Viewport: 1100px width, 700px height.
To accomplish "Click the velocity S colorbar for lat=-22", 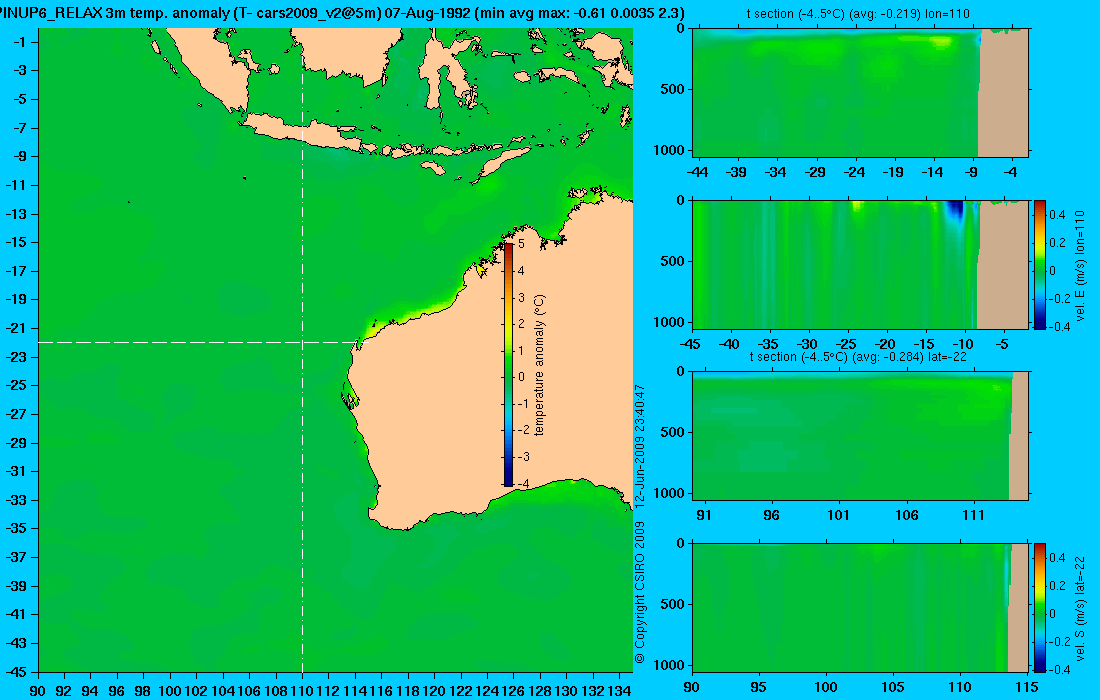I will tap(1040, 607).
